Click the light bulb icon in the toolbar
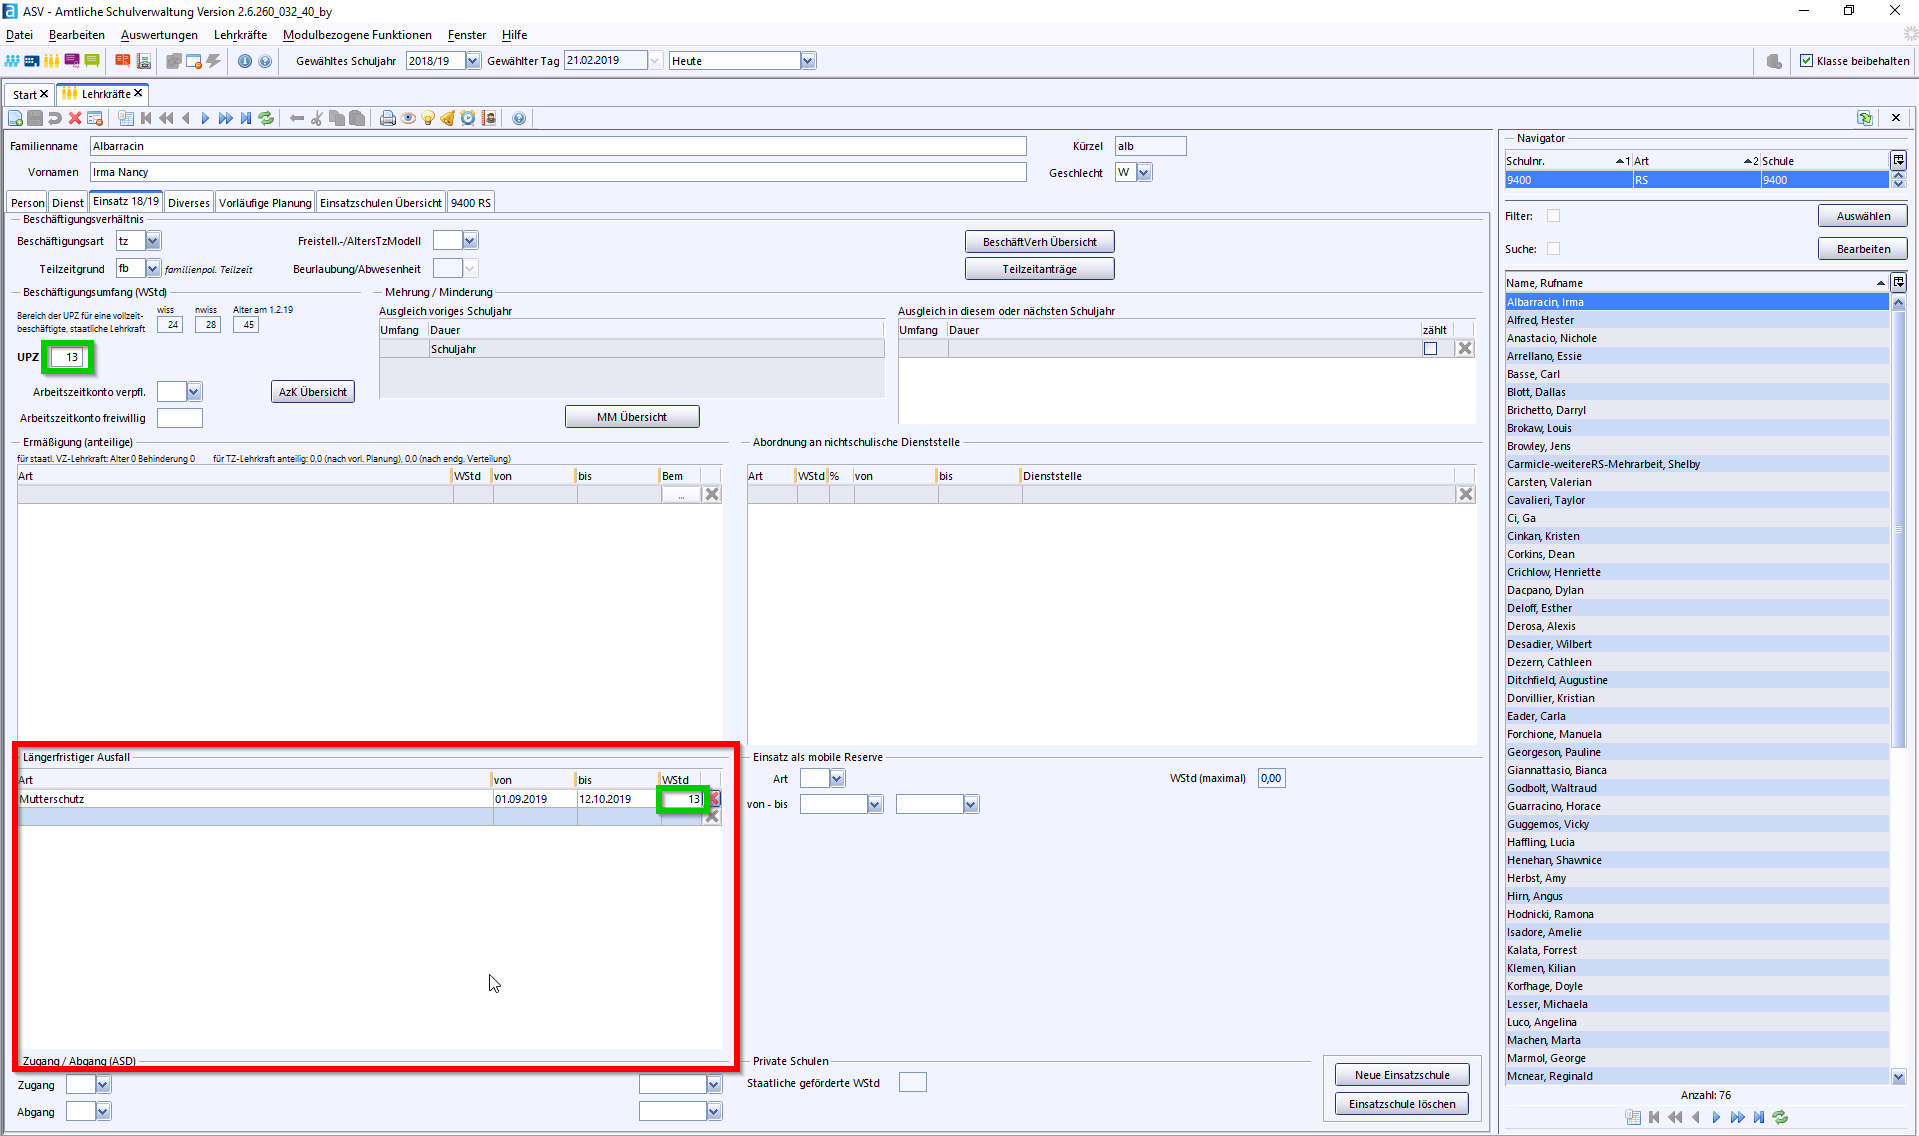Image resolution: width=1919 pixels, height=1136 pixels. tap(428, 118)
